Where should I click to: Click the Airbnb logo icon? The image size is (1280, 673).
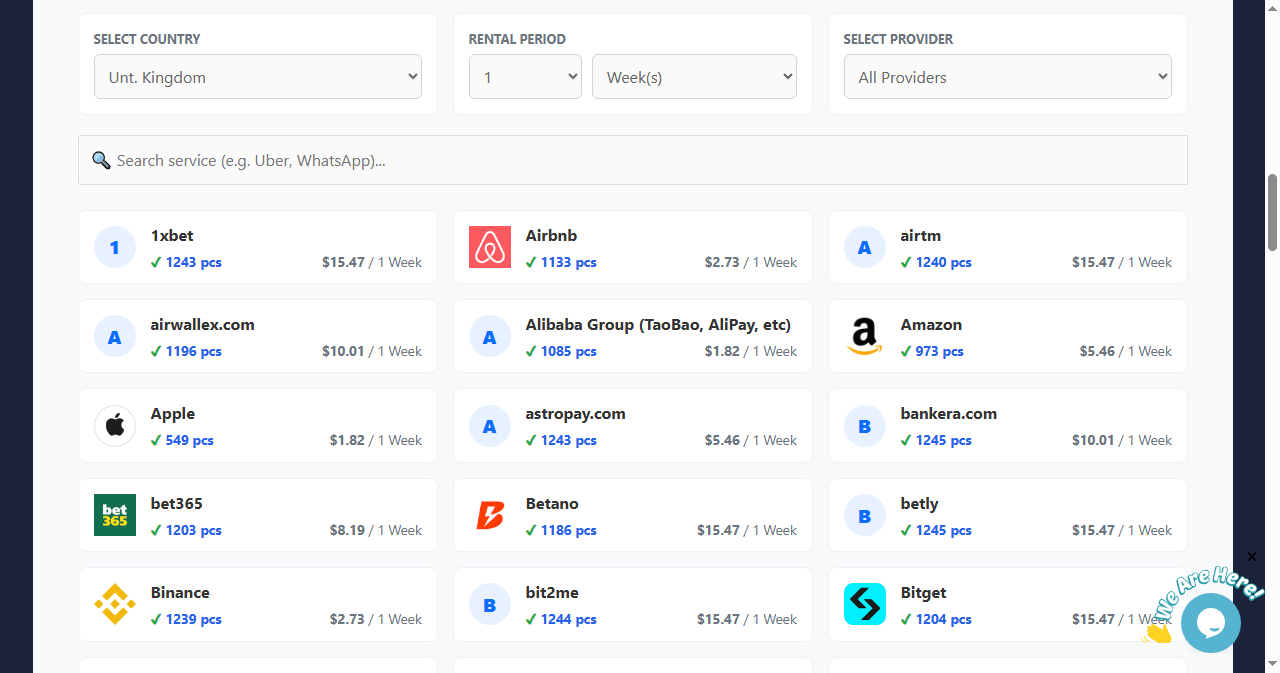pyautogui.click(x=490, y=247)
